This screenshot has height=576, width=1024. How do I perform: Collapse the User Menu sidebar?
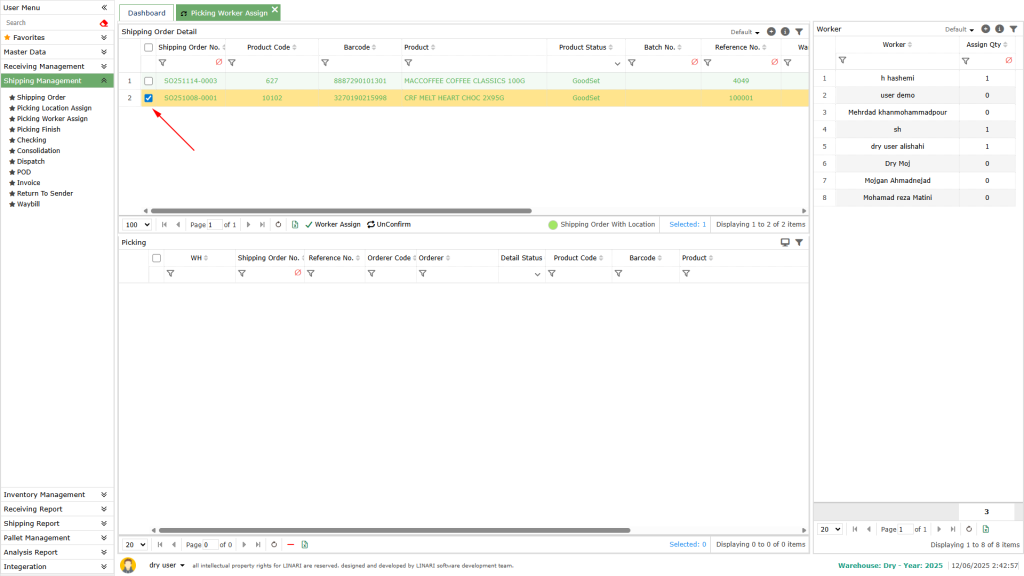tap(104, 7)
